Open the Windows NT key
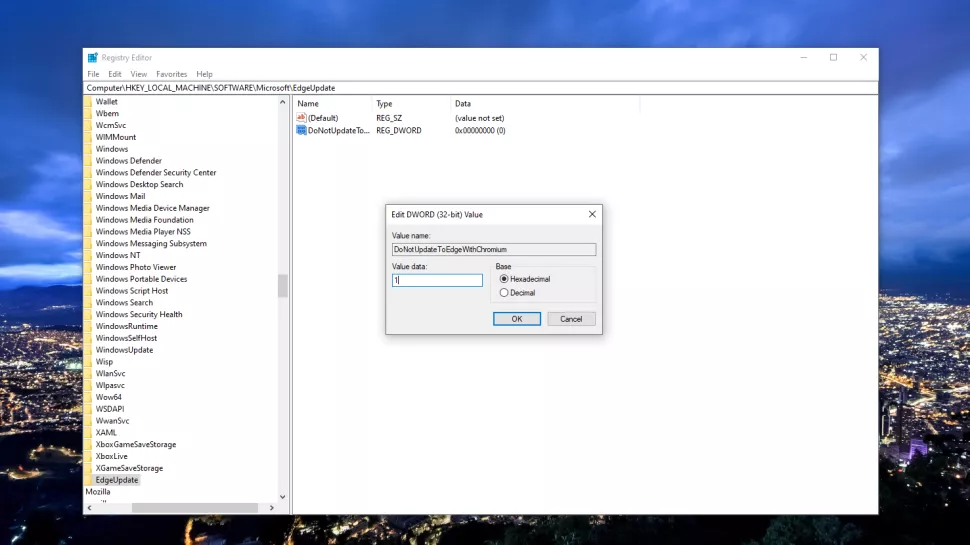The width and height of the screenshot is (970, 545). point(118,255)
